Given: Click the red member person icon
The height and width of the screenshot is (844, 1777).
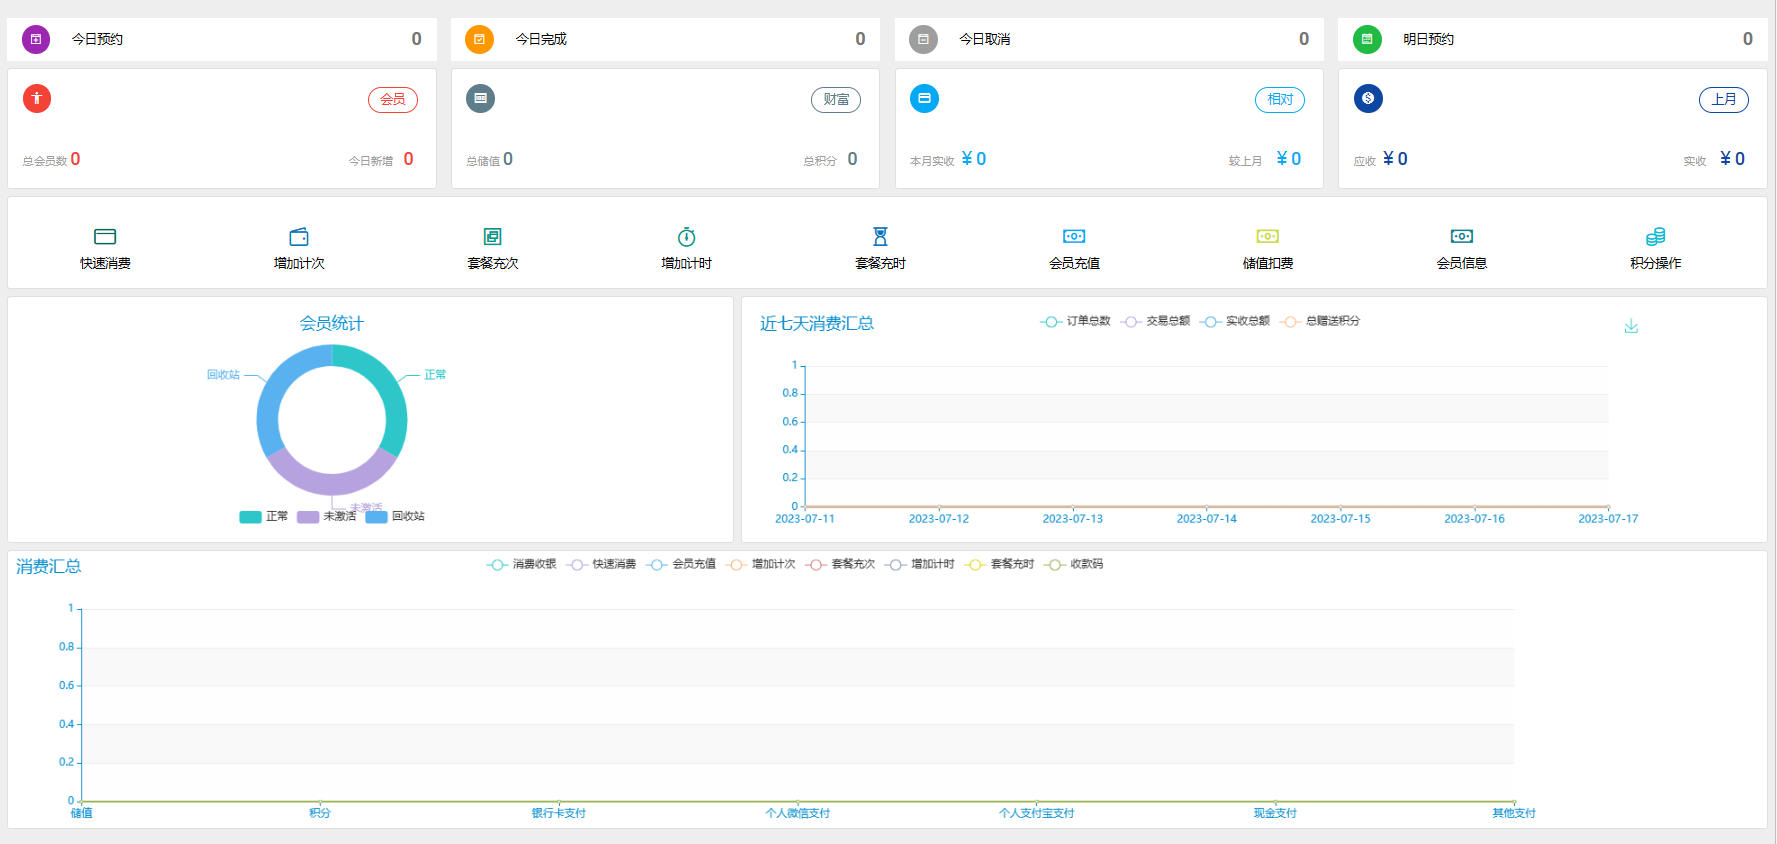Looking at the screenshot, I should [x=37, y=98].
